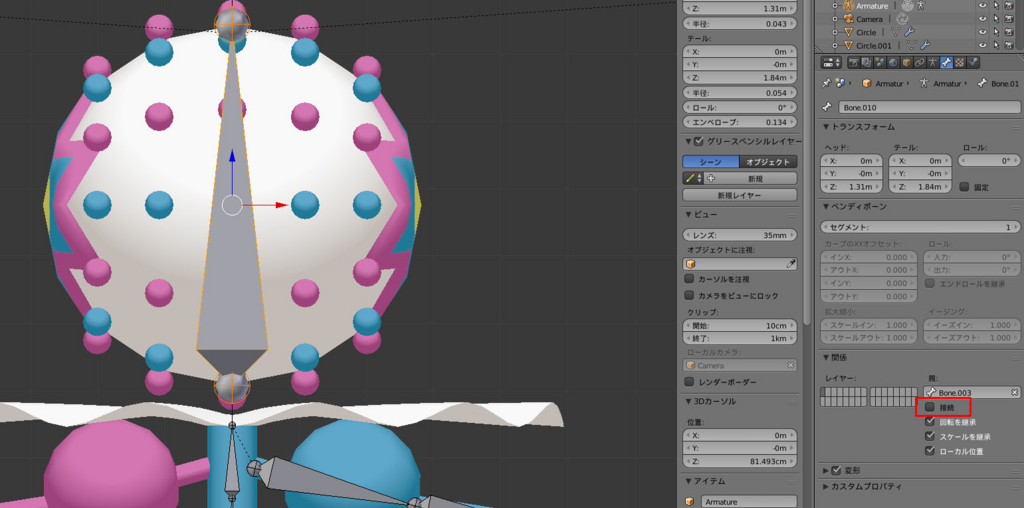Click the シーン grease pencil source button

[x=711, y=162]
